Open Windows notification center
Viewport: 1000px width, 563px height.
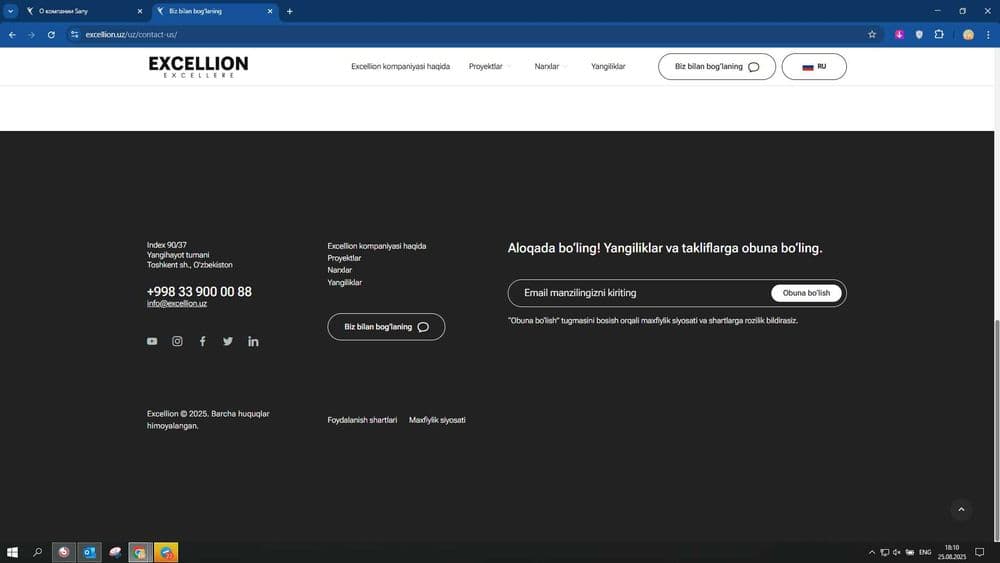(x=980, y=552)
